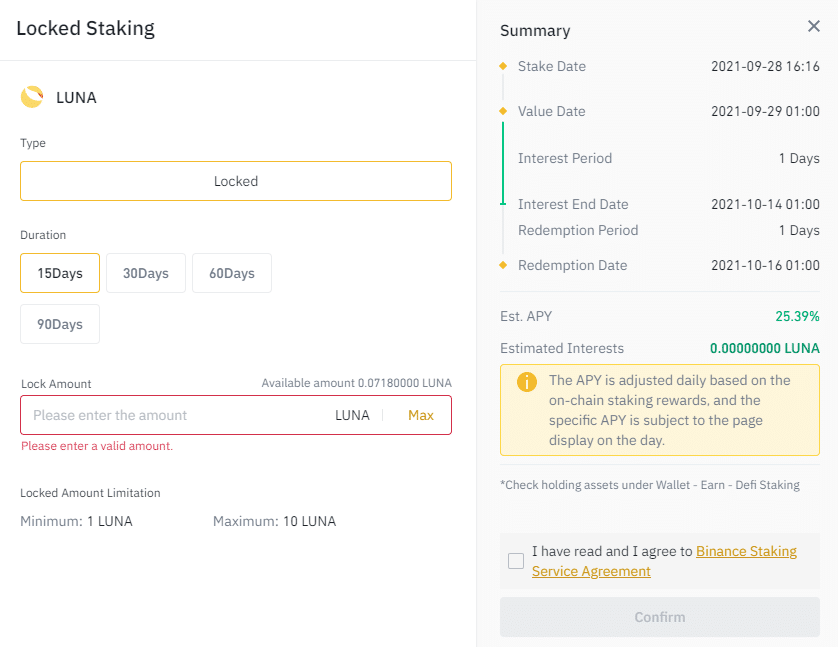
Task: Click the green interest period timeline bar
Action: coord(503,163)
